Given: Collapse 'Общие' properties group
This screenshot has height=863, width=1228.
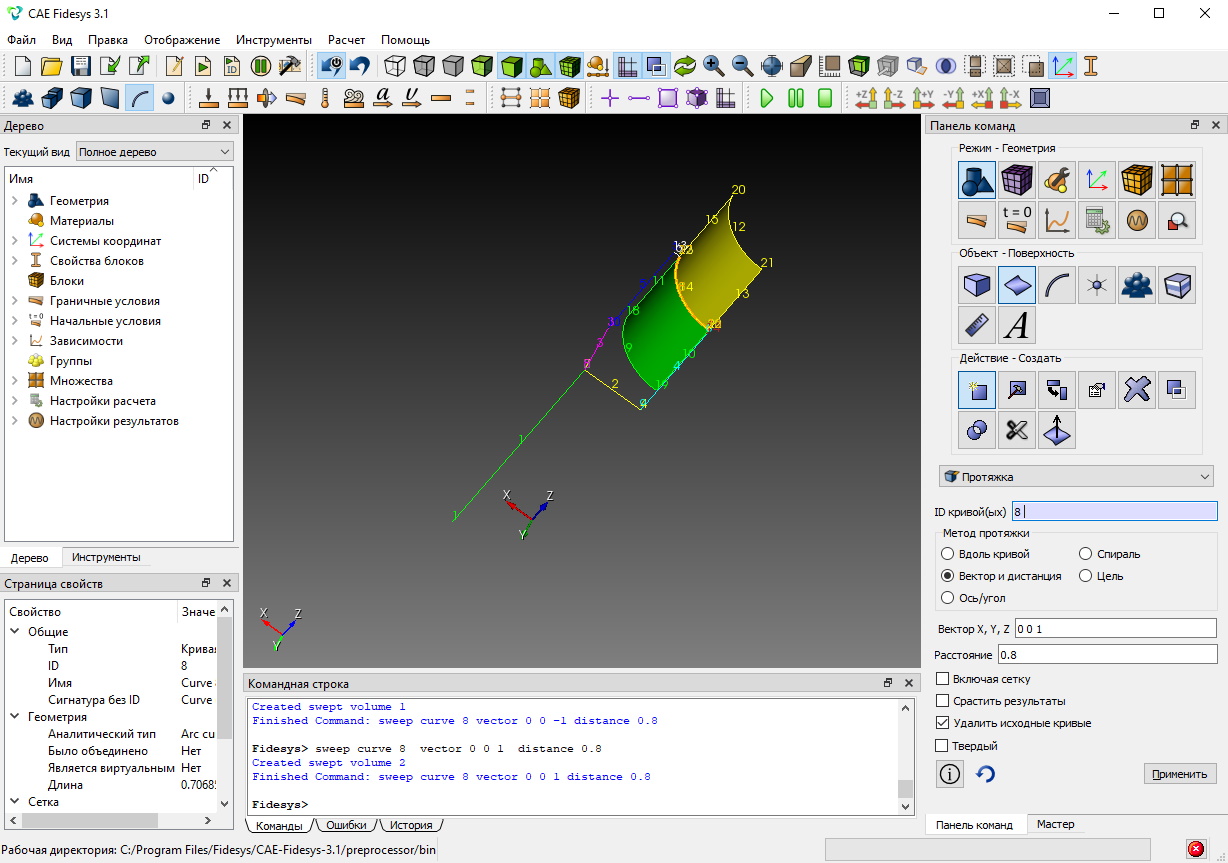Looking at the screenshot, I should point(15,632).
